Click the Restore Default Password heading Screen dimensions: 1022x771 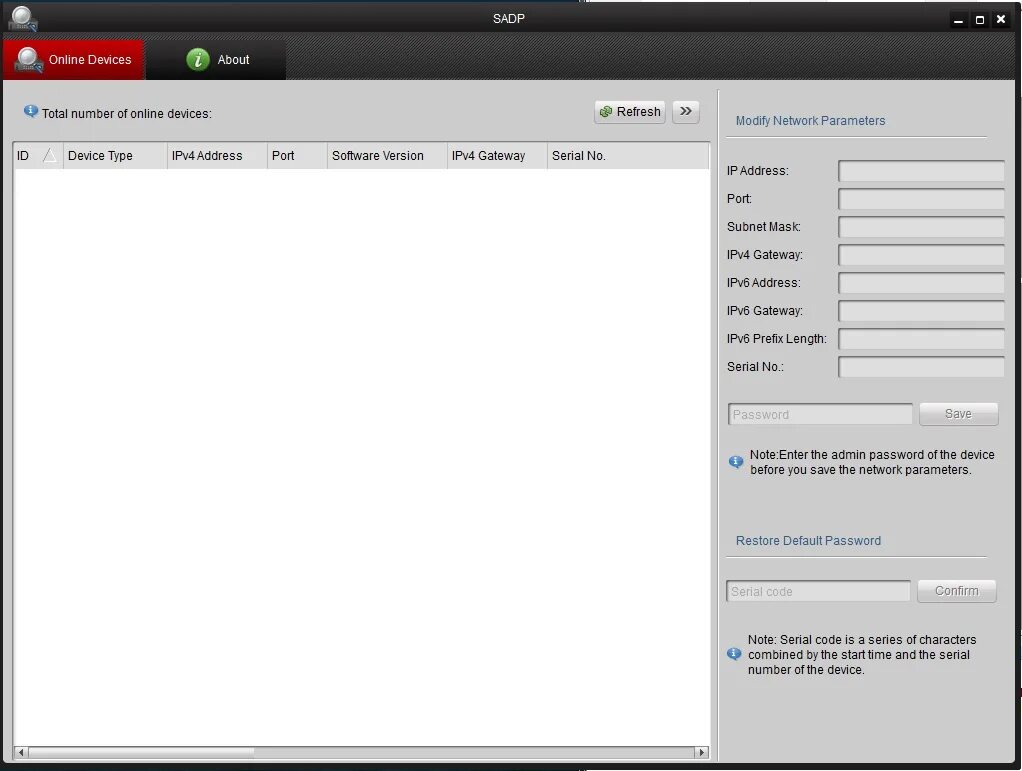tap(808, 541)
